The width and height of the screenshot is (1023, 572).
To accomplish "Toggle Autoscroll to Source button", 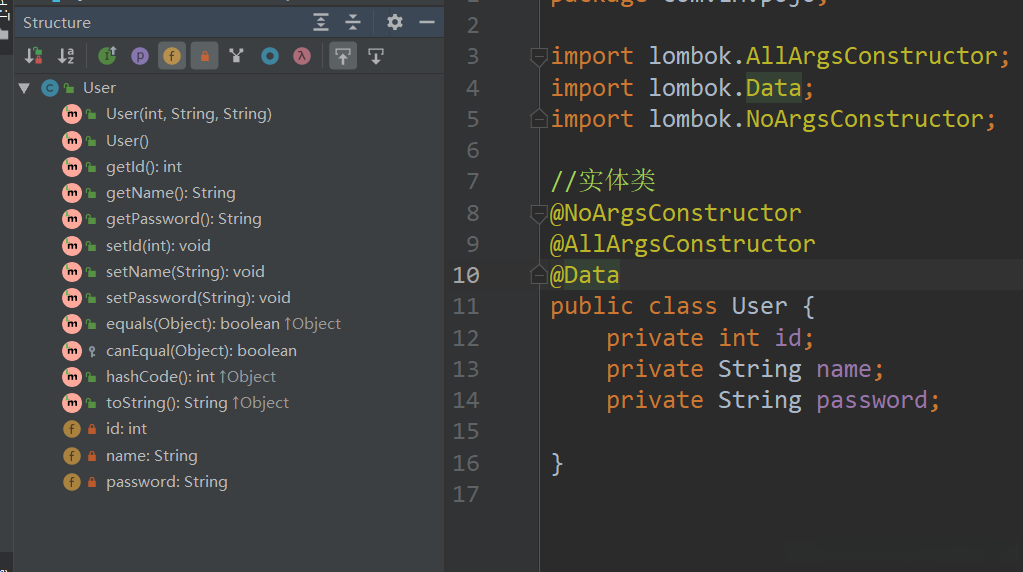I will click(x=343, y=56).
